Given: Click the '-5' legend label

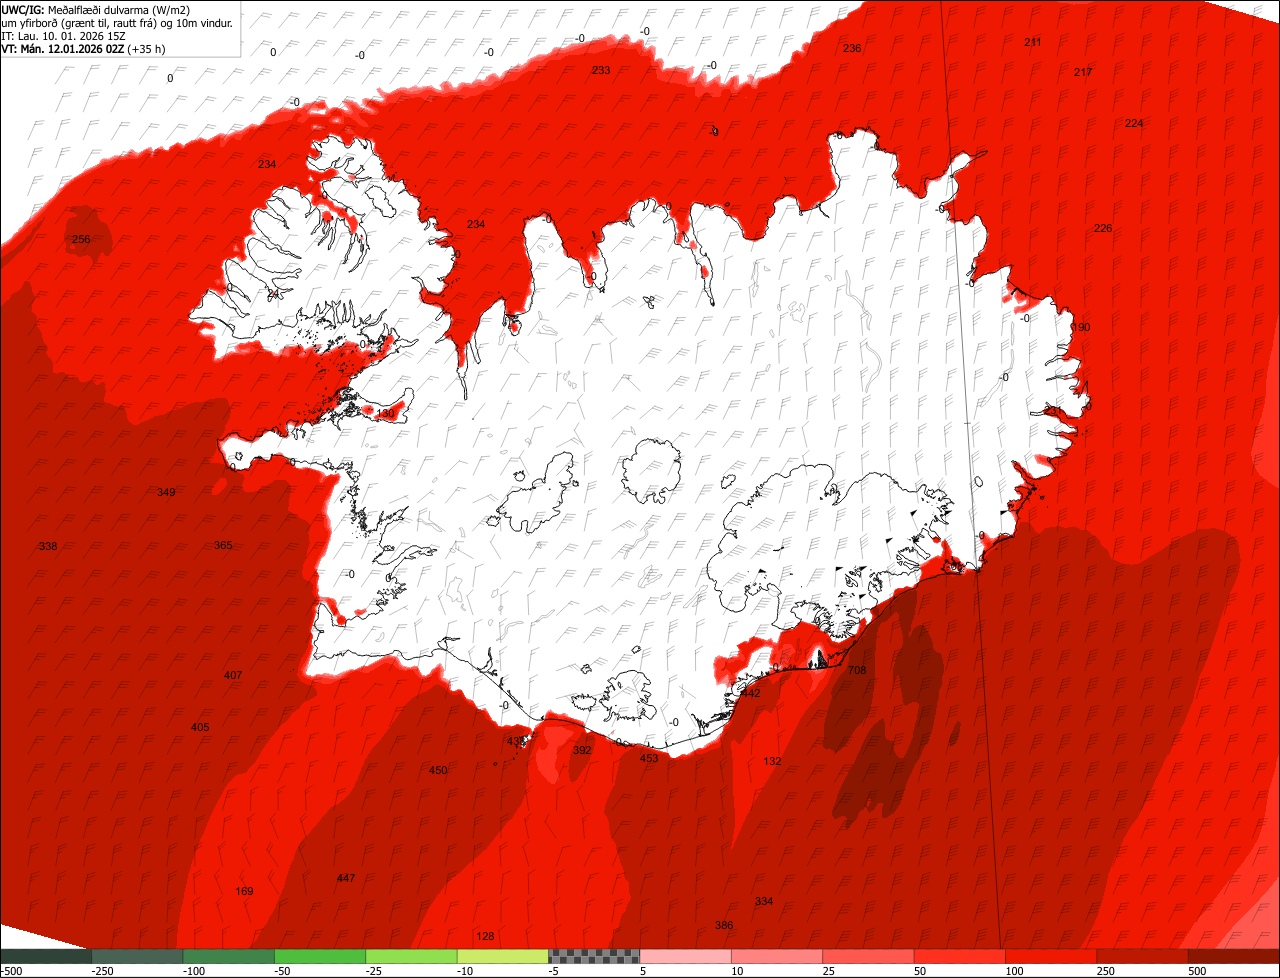Looking at the screenshot, I should (555, 971).
